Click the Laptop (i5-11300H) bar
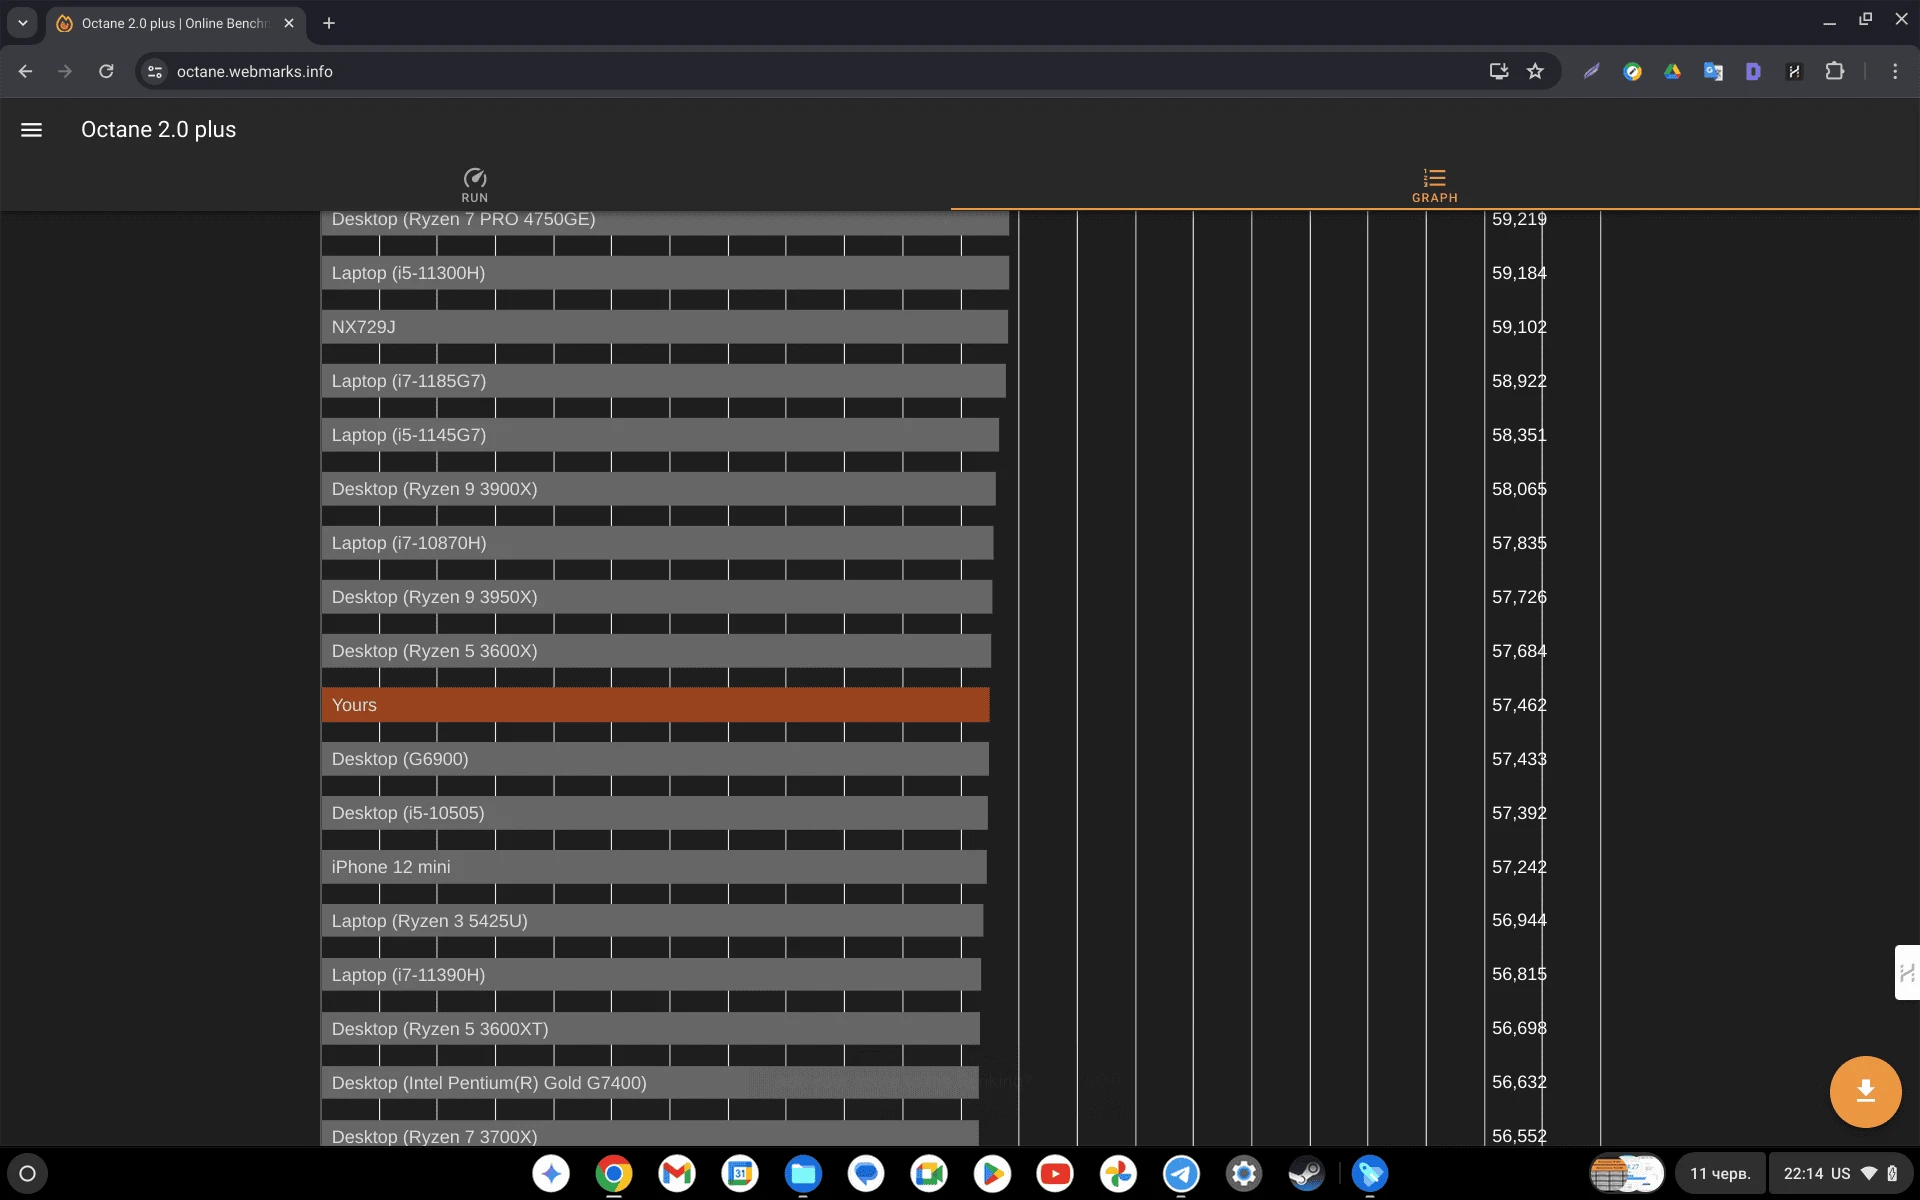Image resolution: width=1920 pixels, height=1200 pixels. (665, 273)
